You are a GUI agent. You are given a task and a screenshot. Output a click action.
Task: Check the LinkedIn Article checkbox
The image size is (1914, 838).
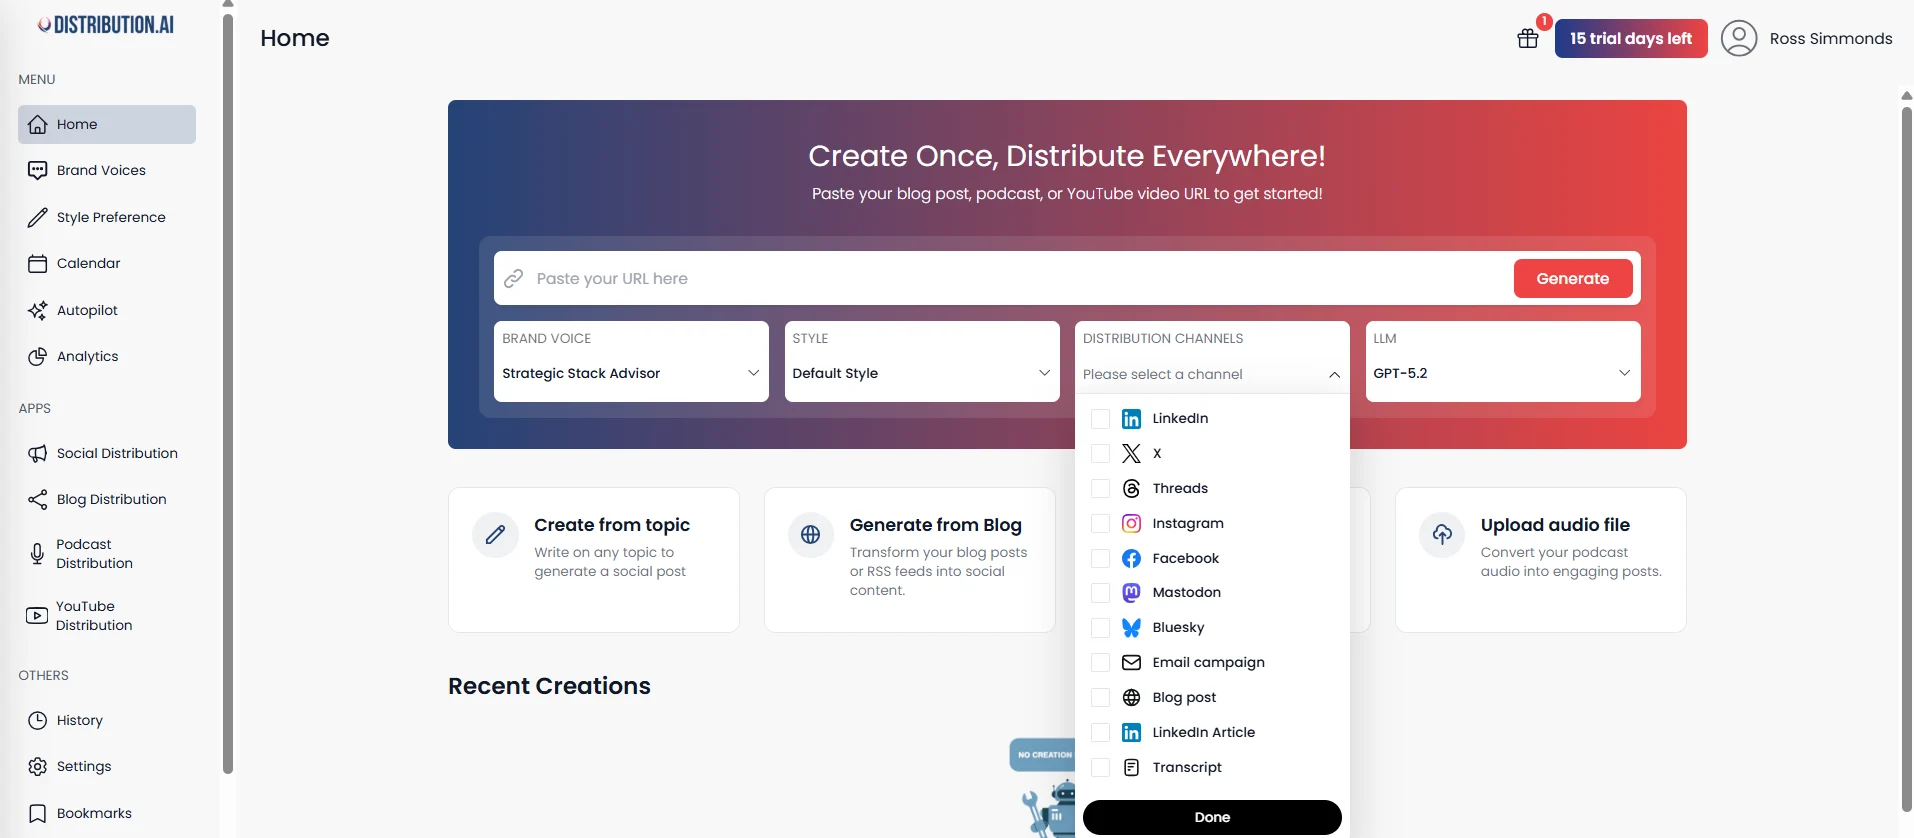point(1100,733)
